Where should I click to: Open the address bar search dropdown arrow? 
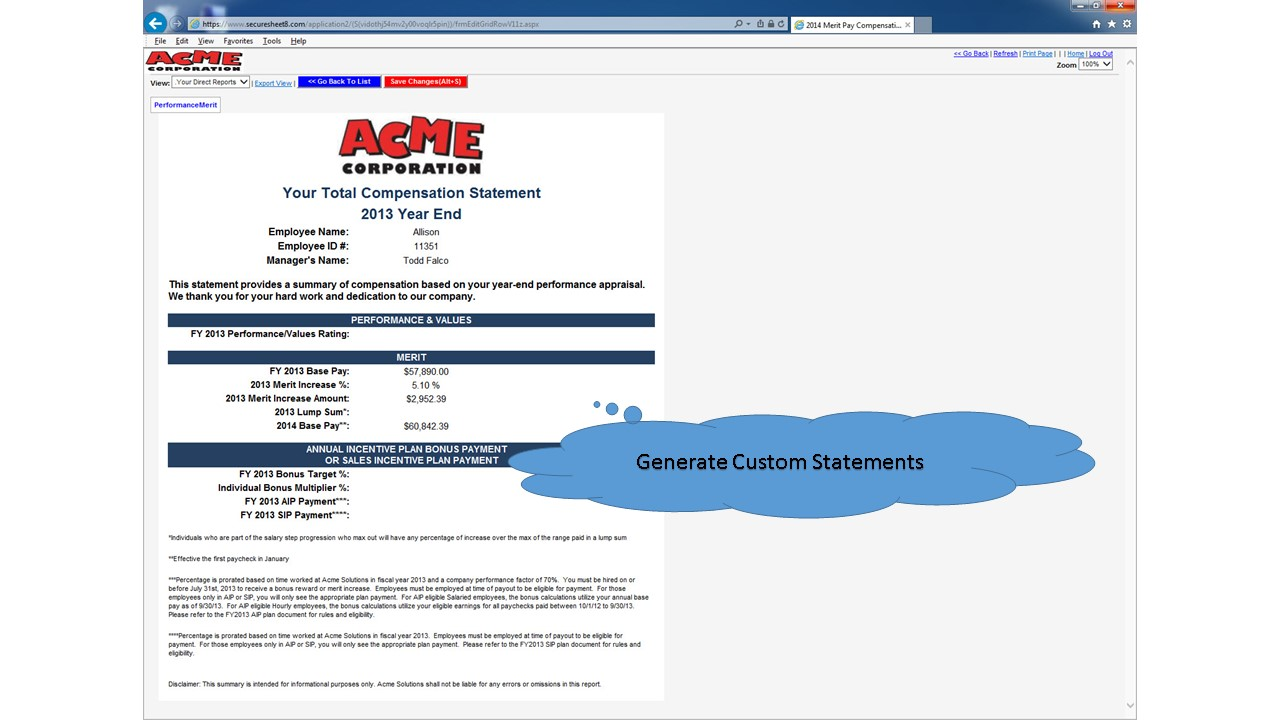[747, 24]
